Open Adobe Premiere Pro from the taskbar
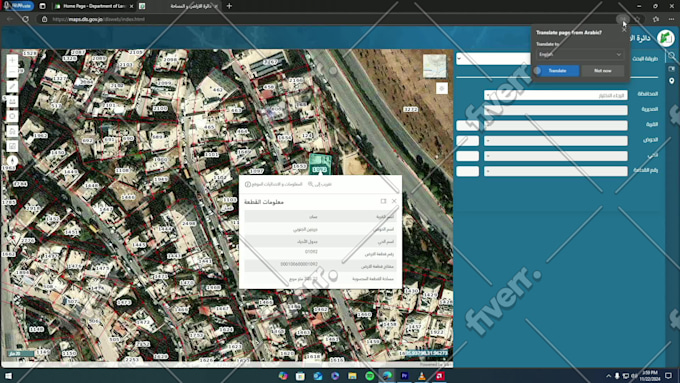This screenshot has width=680, height=383. (x=405, y=376)
